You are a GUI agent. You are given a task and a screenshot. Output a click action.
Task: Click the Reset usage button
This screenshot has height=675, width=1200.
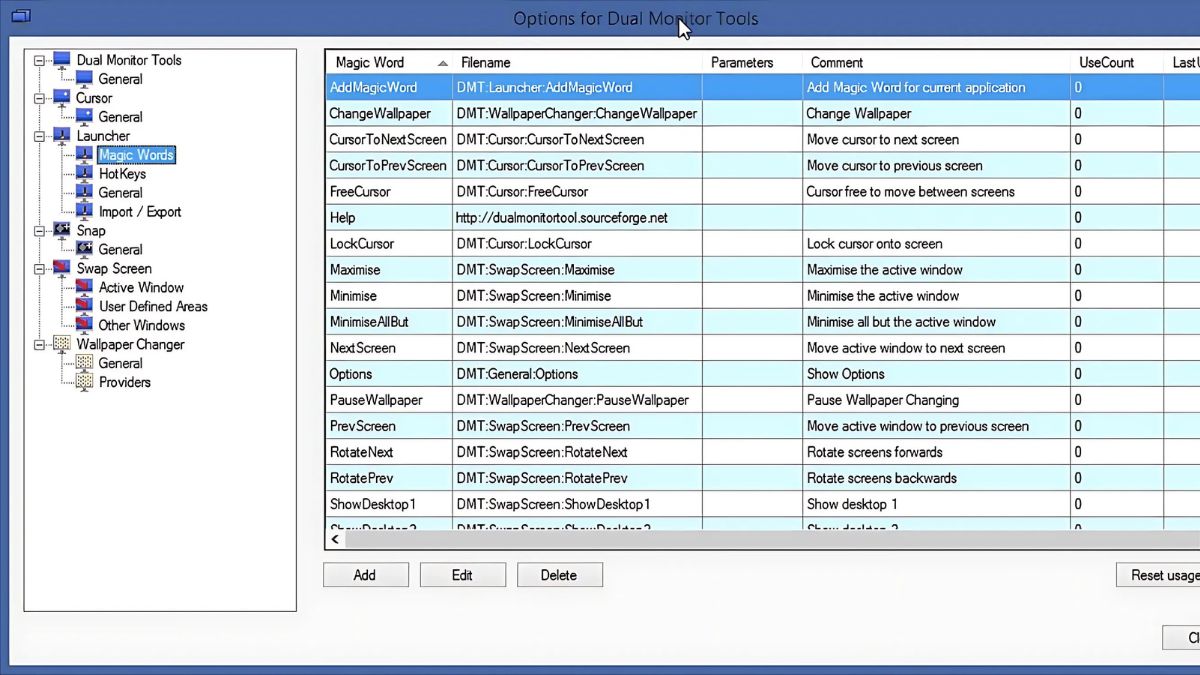pyautogui.click(x=1158, y=575)
